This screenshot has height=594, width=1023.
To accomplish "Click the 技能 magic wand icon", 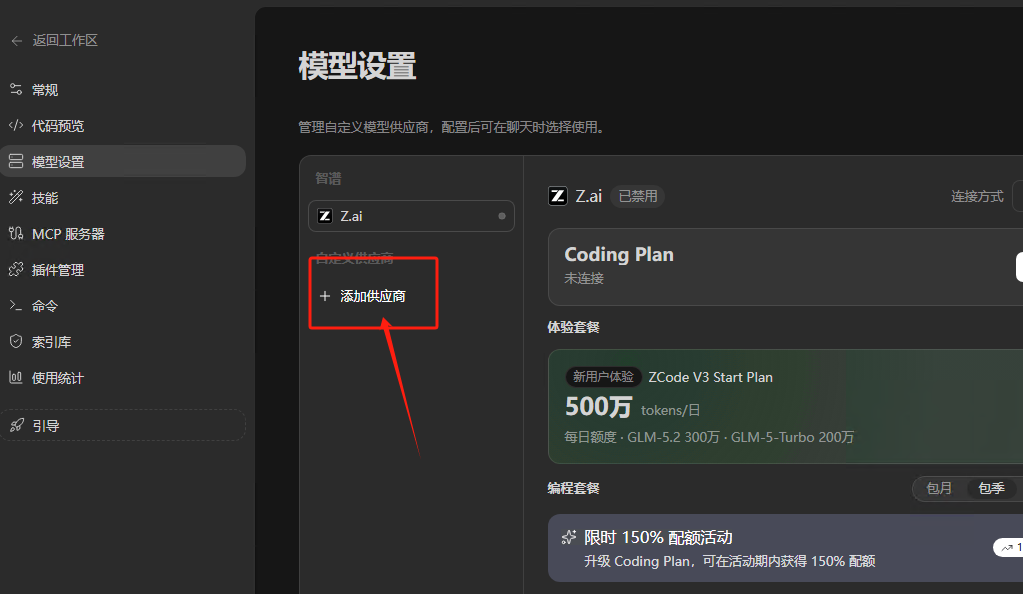I will (x=16, y=197).
